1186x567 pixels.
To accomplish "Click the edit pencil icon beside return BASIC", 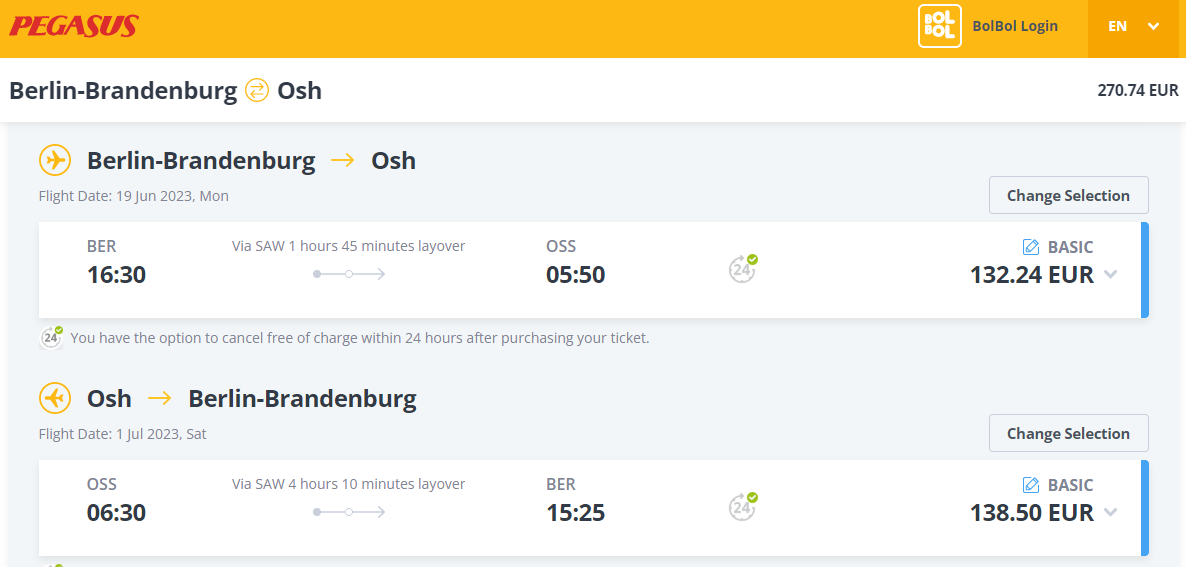I will point(1030,485).
